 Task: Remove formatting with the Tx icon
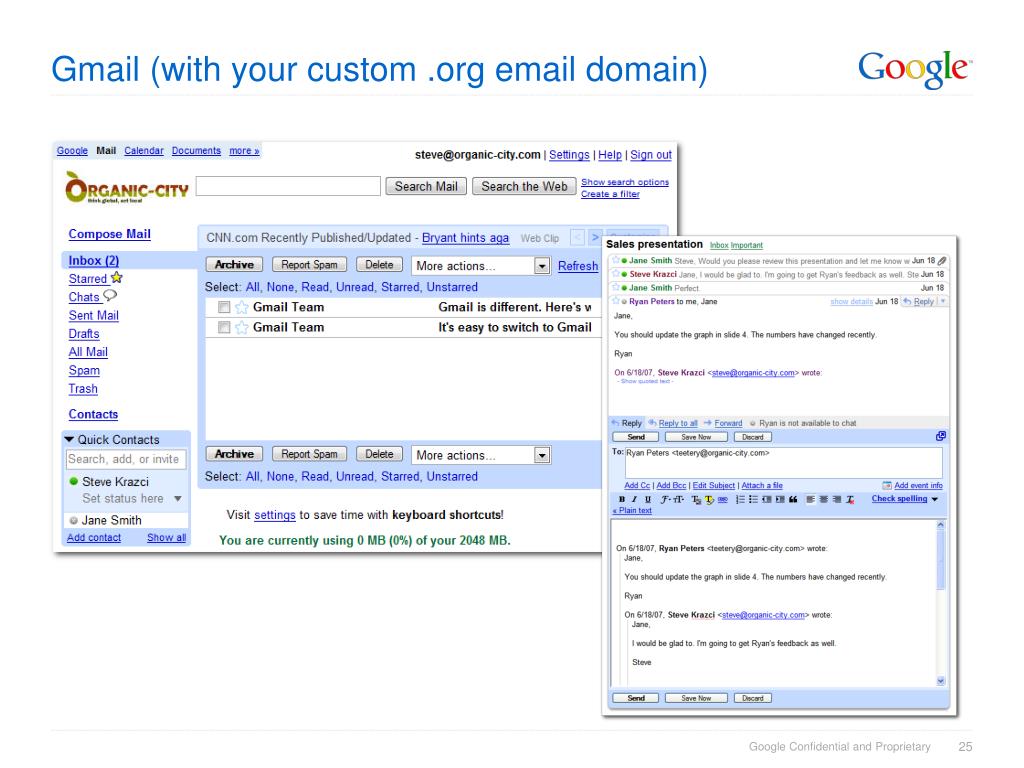point(850,500)
